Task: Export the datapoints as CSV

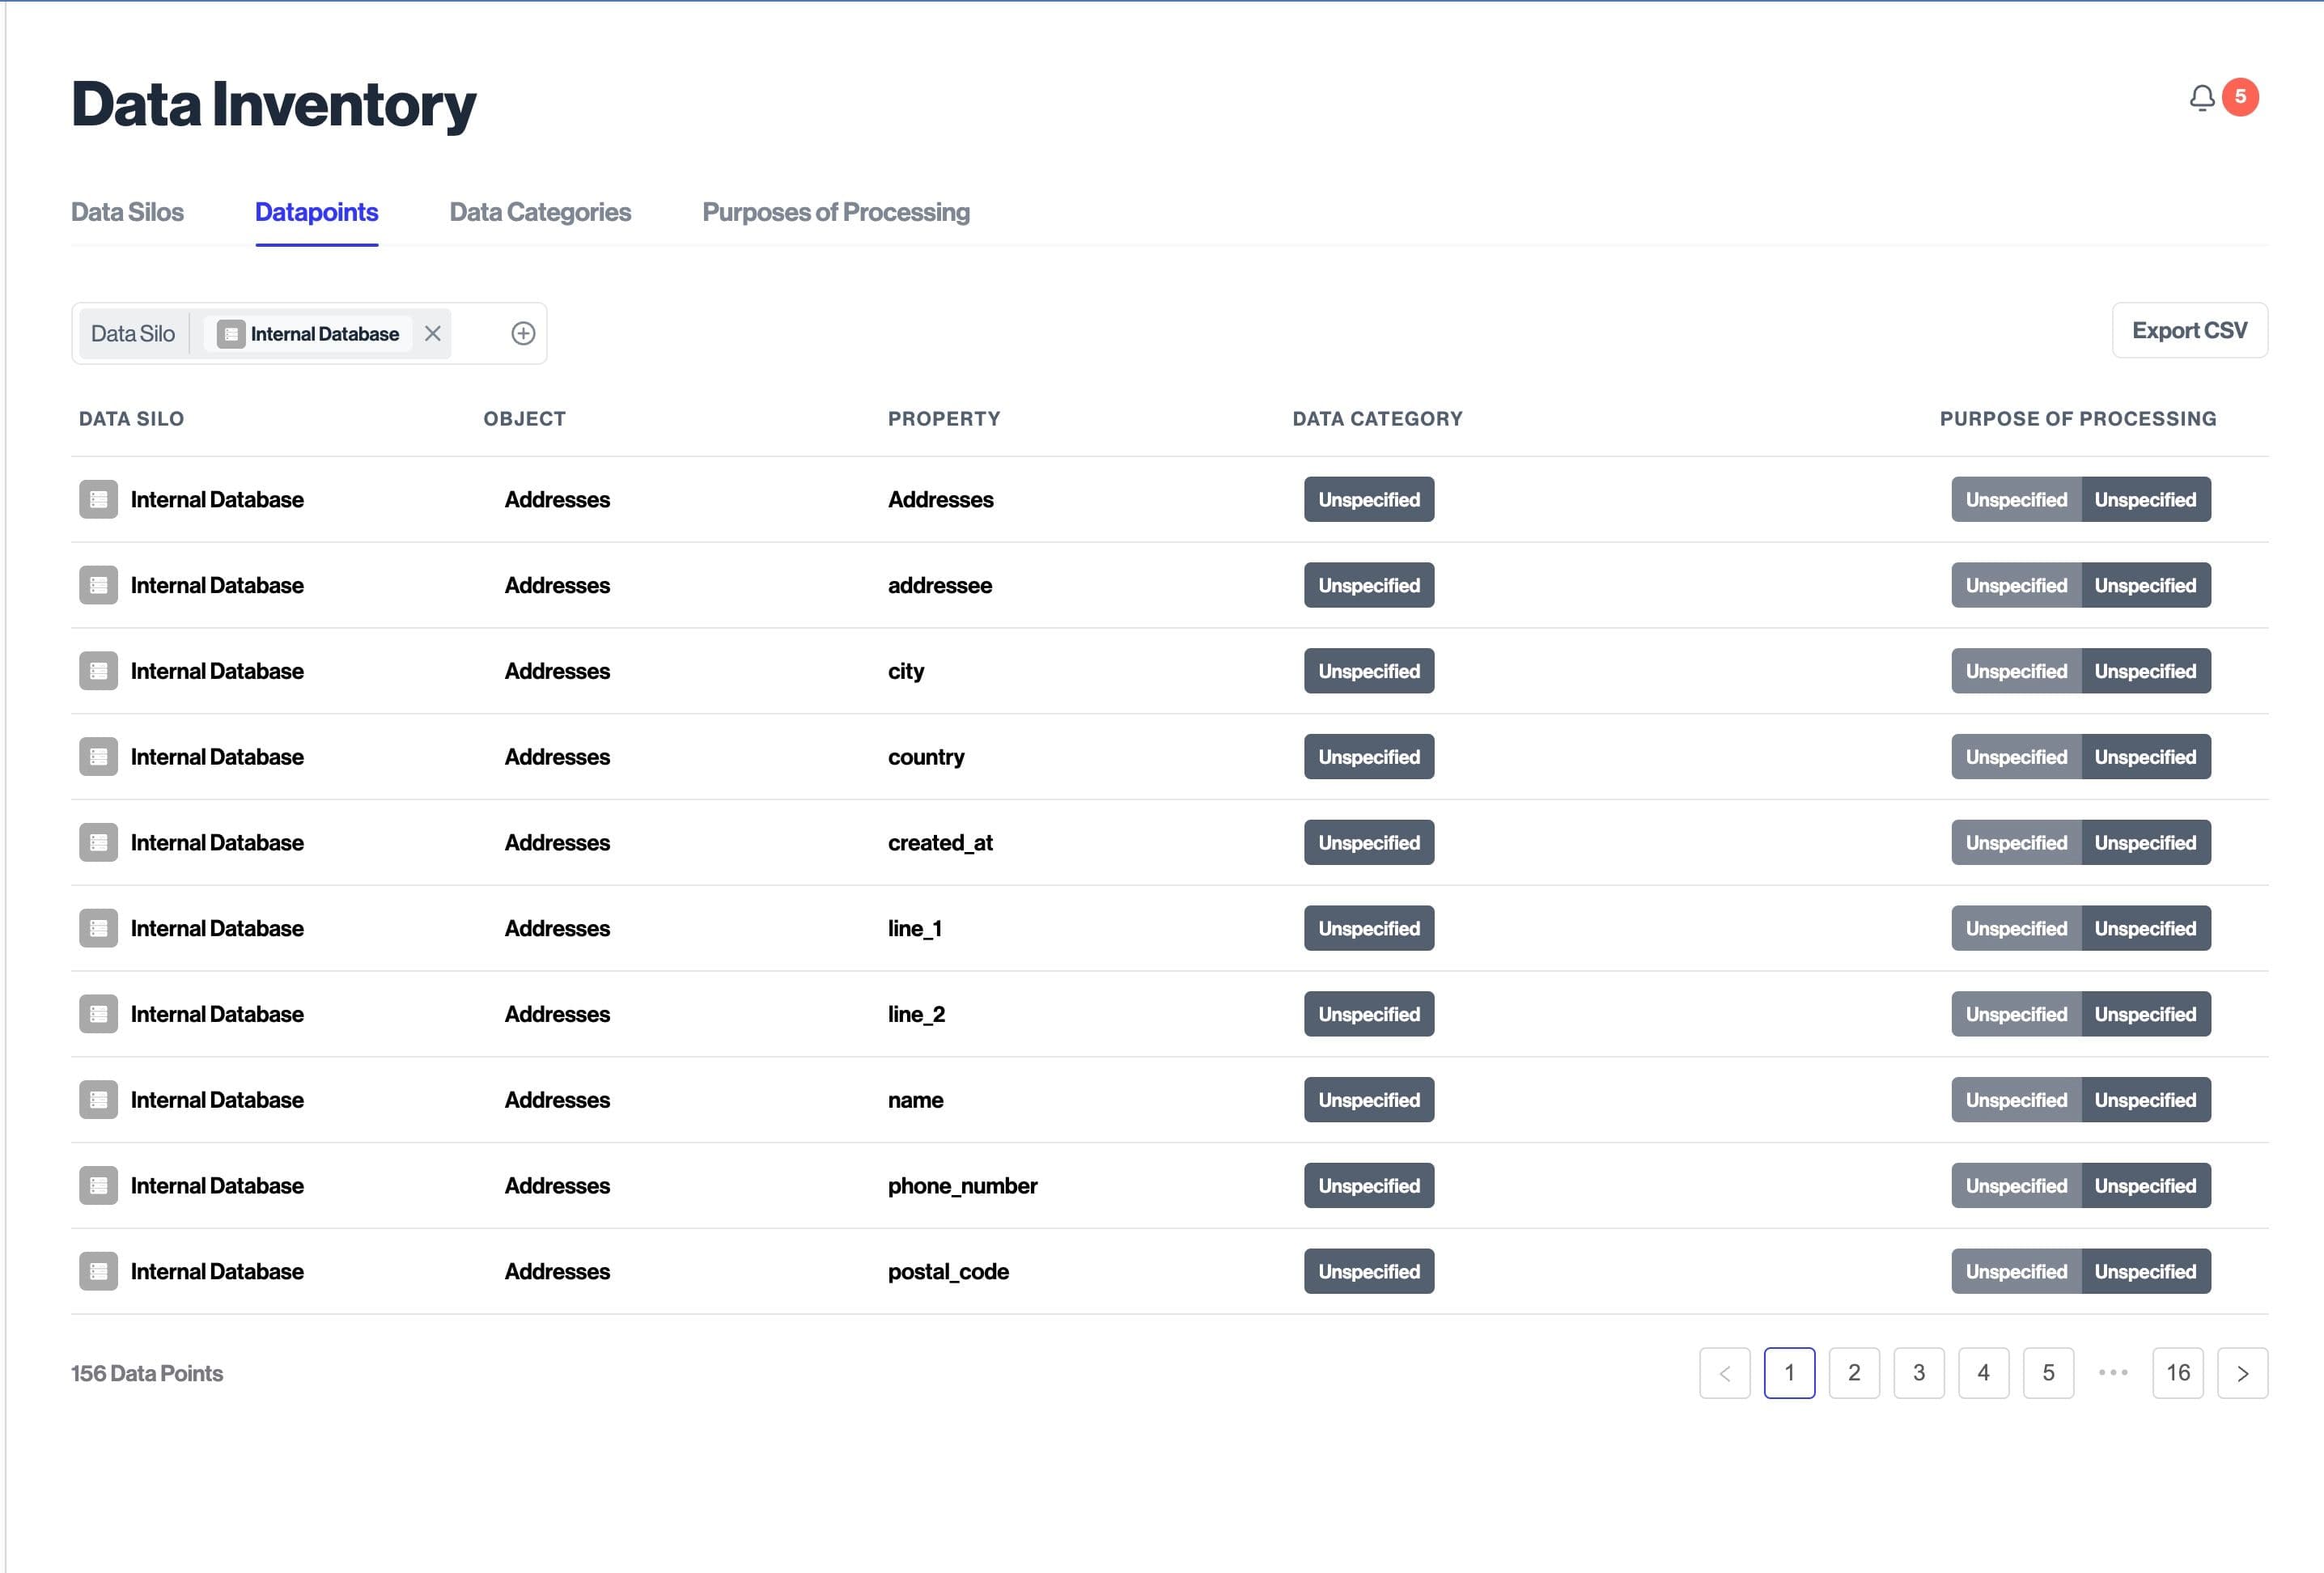Action: [2188, 331]
